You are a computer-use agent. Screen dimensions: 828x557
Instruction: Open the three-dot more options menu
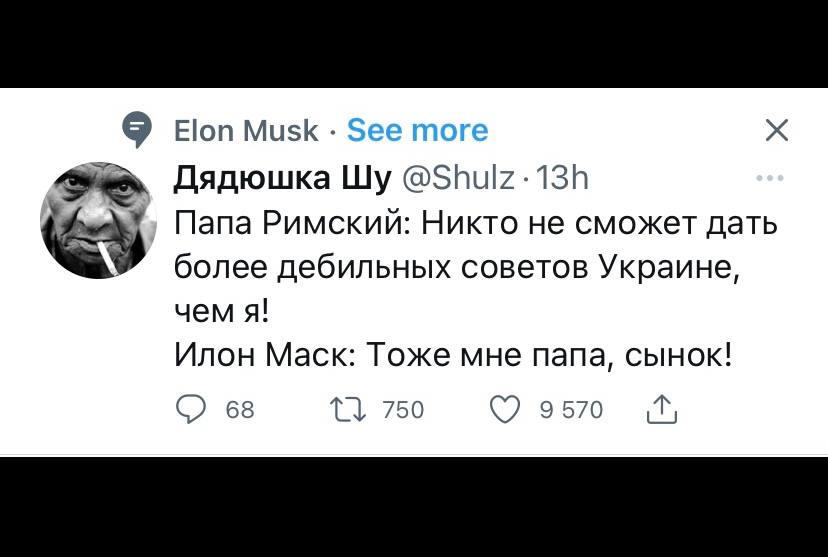pos(770,179)
